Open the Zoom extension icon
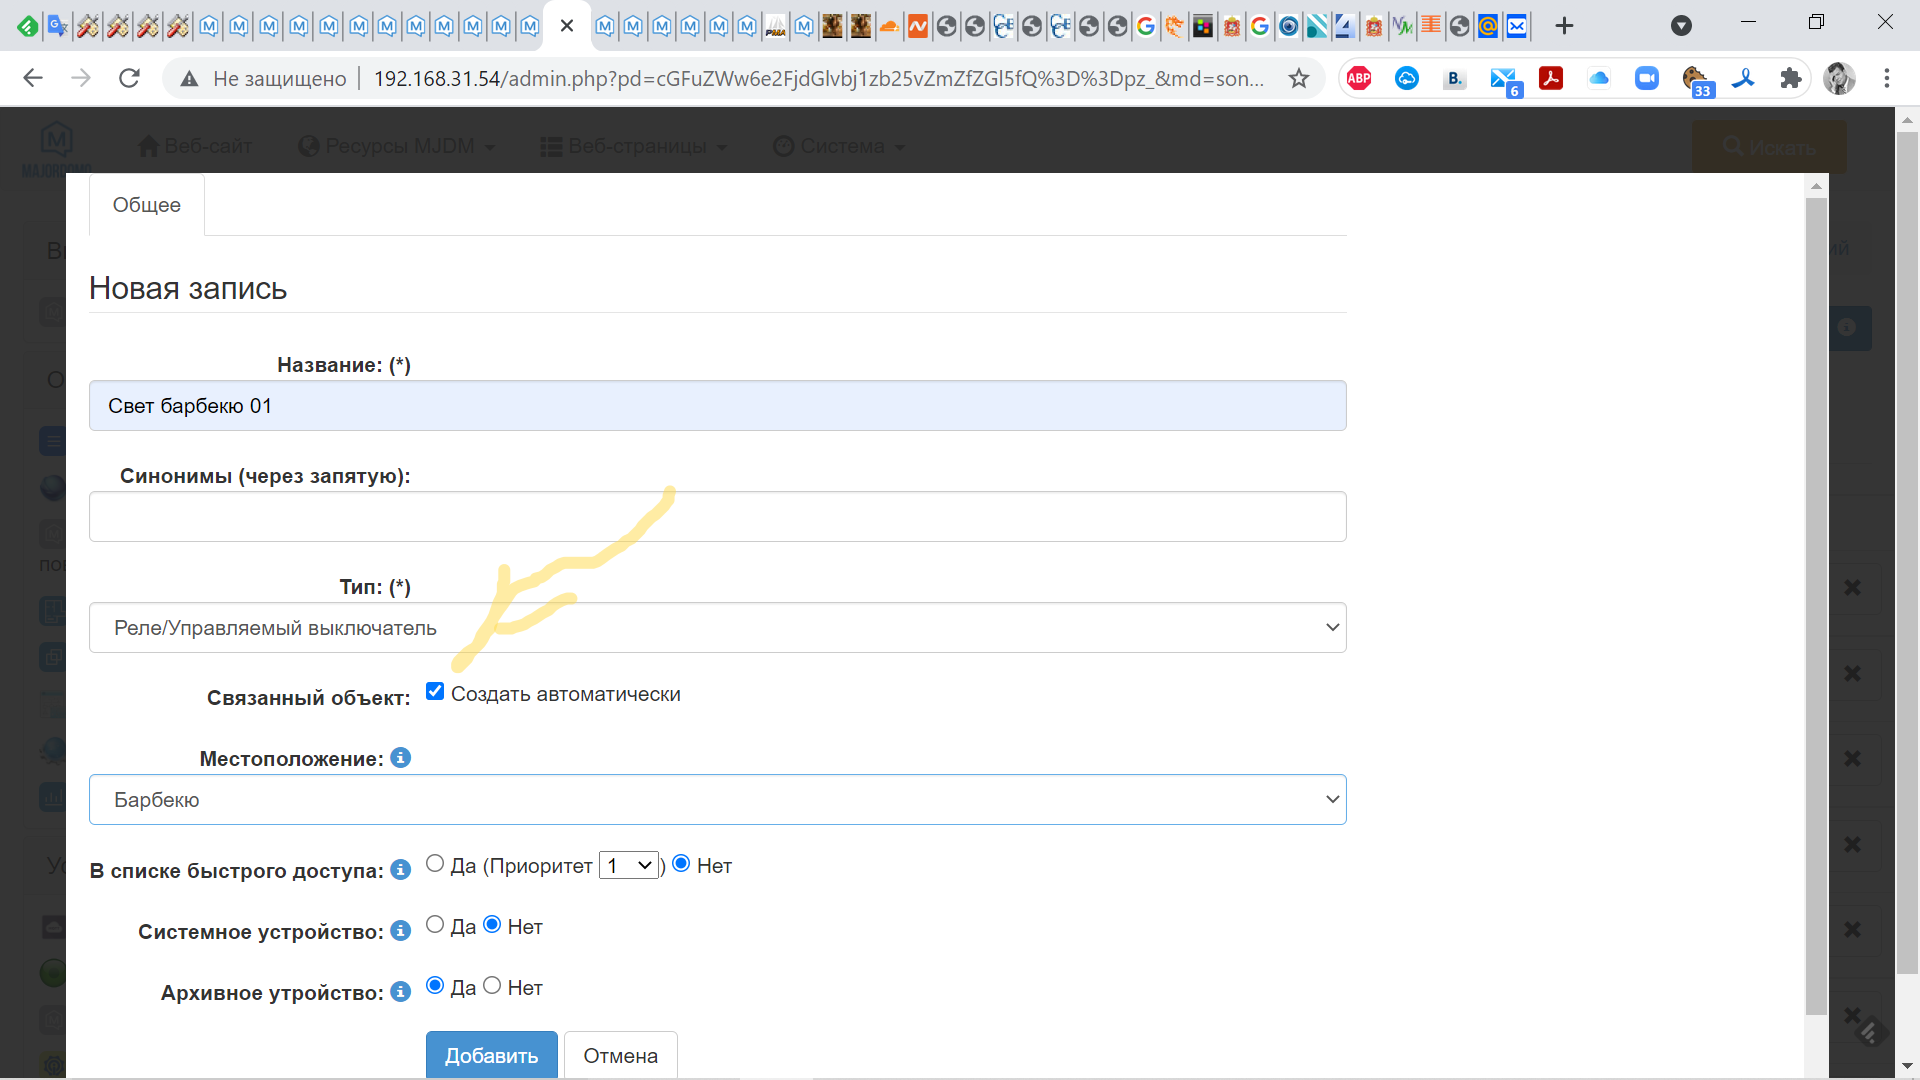This screenshot has height=1080, width=1920. point(1646,78)
